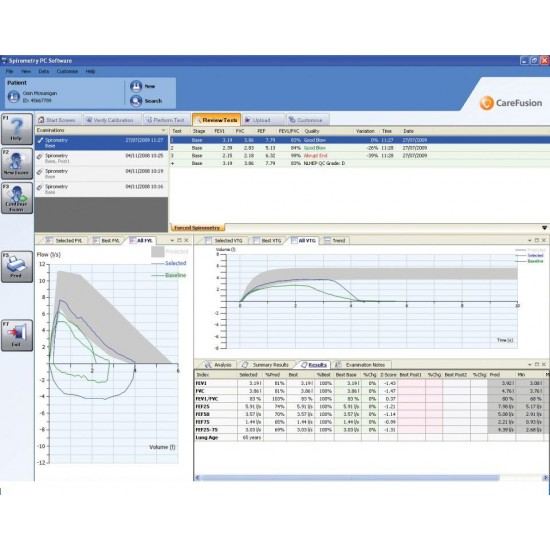This screenshot has width=550, height=550.
Task: Click the results table horizontal scrollbar
Action: (371, 478)
